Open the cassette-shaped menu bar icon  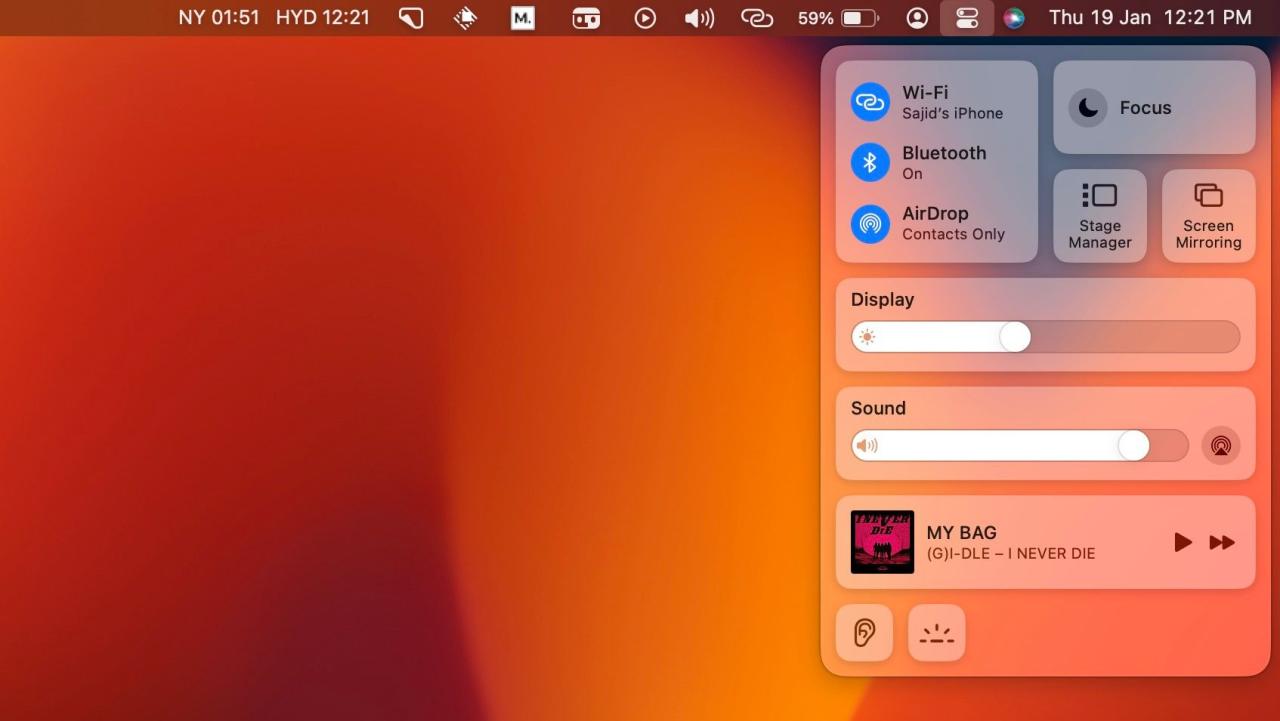(x=586, y=18)
